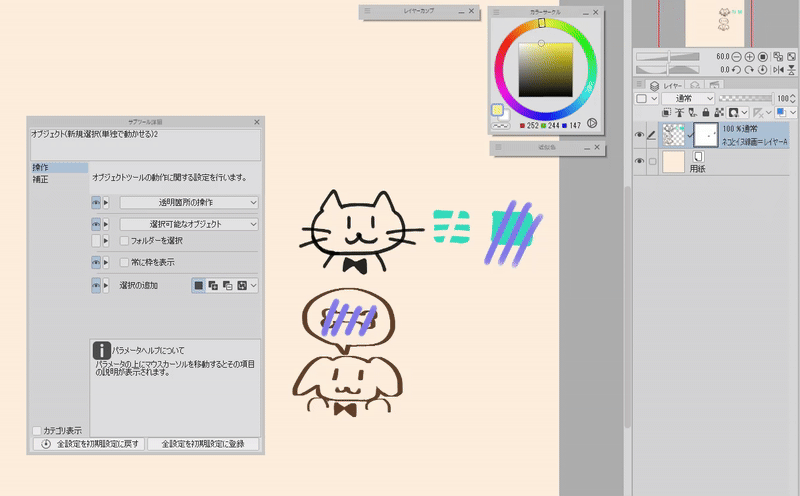Rotate canvas left in navigator
Viewport: 800px width, 496px height.
tap(736, 70)
